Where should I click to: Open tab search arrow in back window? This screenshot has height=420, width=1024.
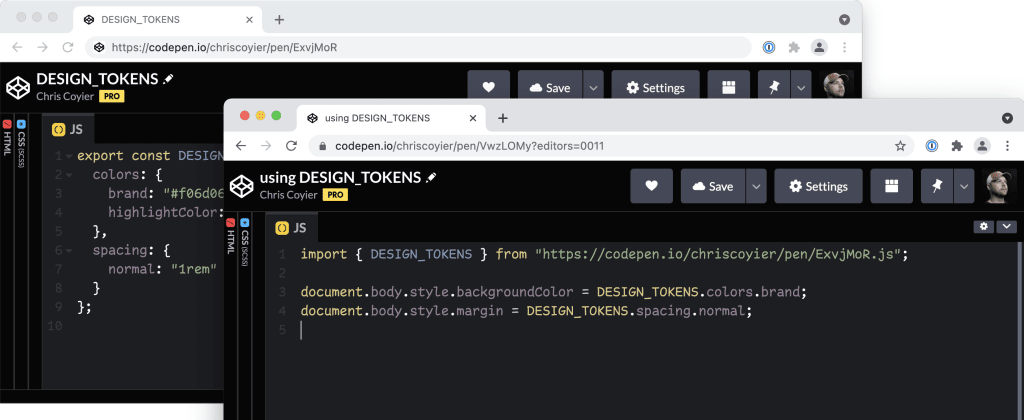coord(844,20)
